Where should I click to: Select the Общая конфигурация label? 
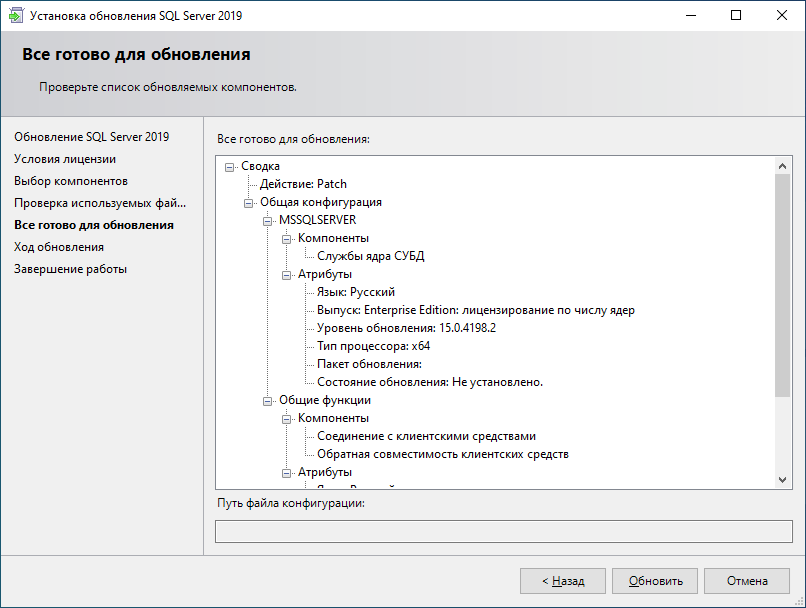click(x=320, y=202)
